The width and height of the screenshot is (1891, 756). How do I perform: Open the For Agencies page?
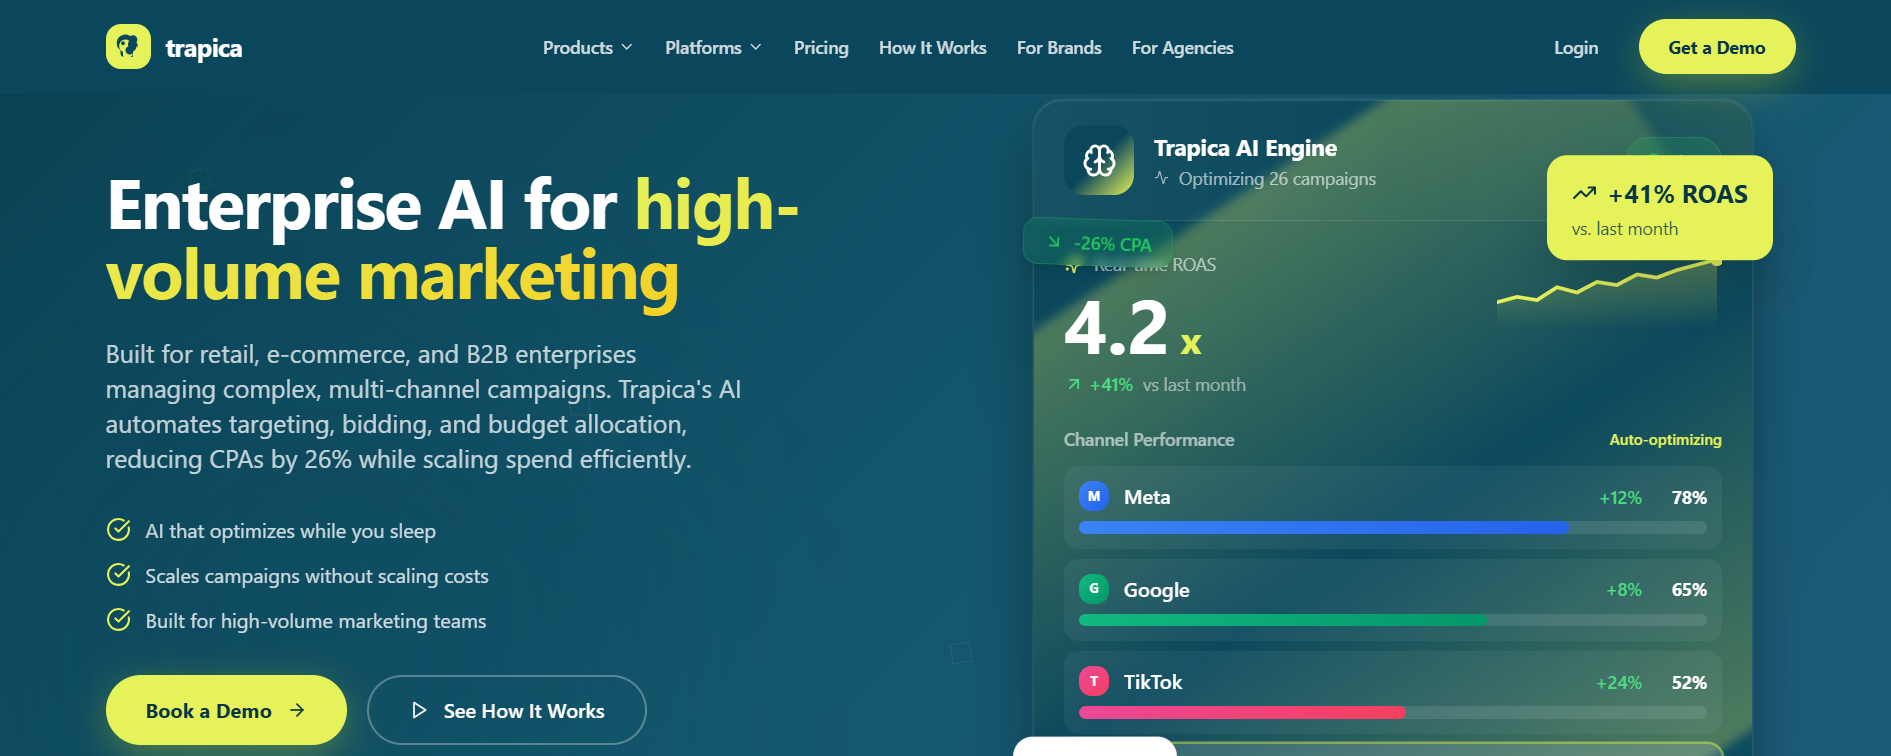click(1183, 47)
